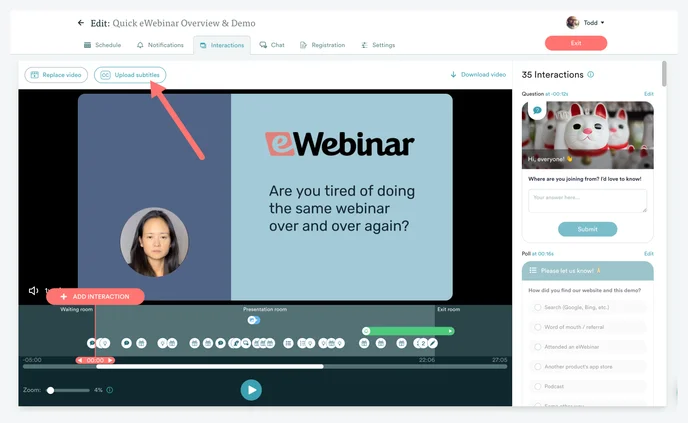The image size is (688, 423).
Task: Select the Search (Google, Bing, etc.) poll option
Action: [x=537, y=307]
